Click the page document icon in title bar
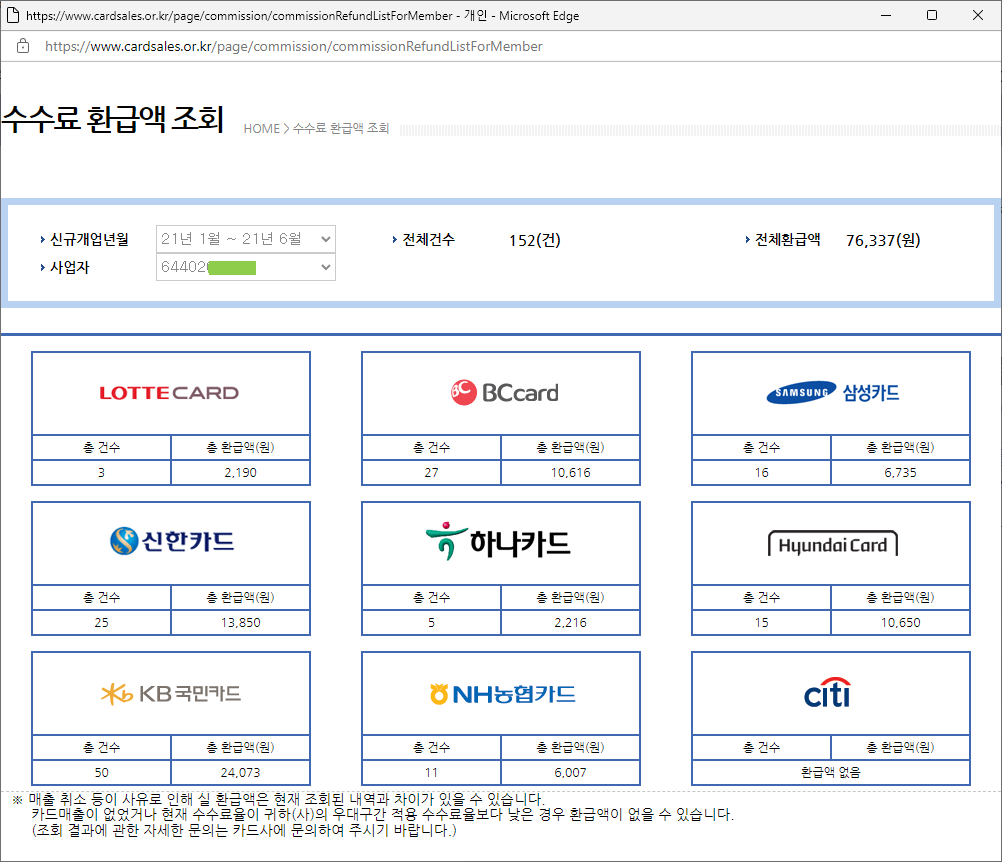The width and height of the screenshot is (1002, 862). [12, 16]
